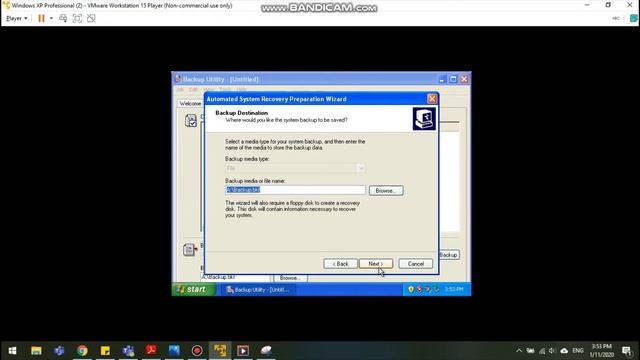This screenshot has width=640, height=360.
Task: Cancel the Automated System Recovery wizard
Action: point(416,264)
